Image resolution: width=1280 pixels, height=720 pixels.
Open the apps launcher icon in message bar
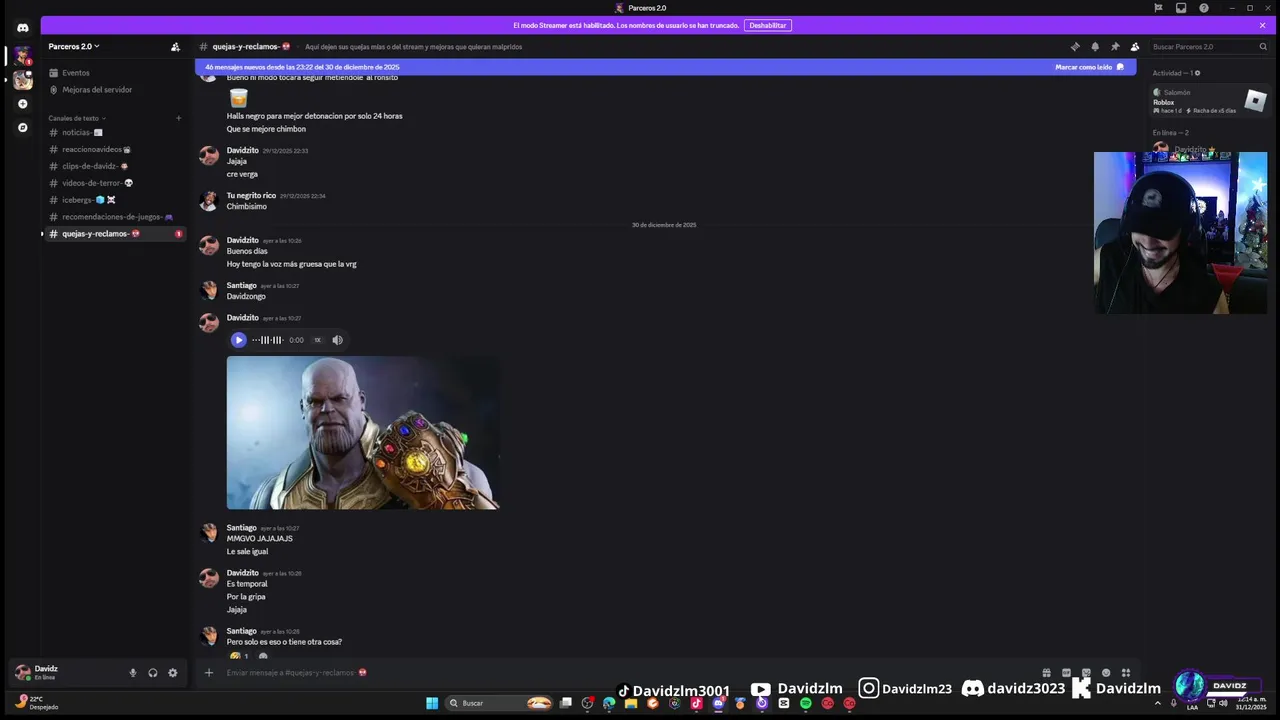(1126, 673)
